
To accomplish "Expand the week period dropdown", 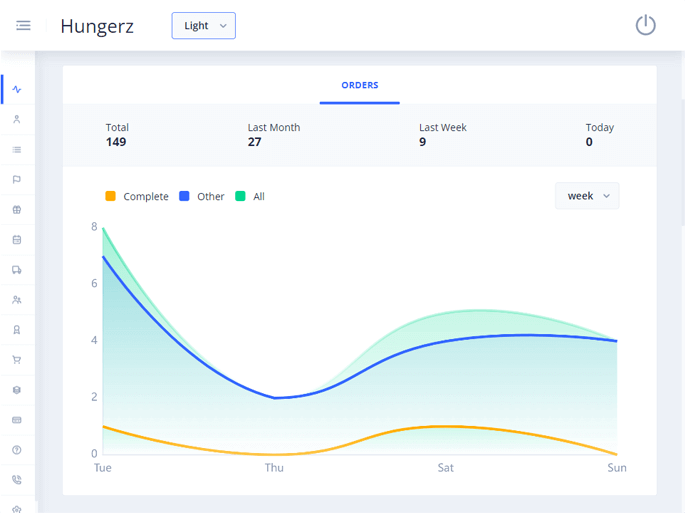I will [x=587, y=196].
